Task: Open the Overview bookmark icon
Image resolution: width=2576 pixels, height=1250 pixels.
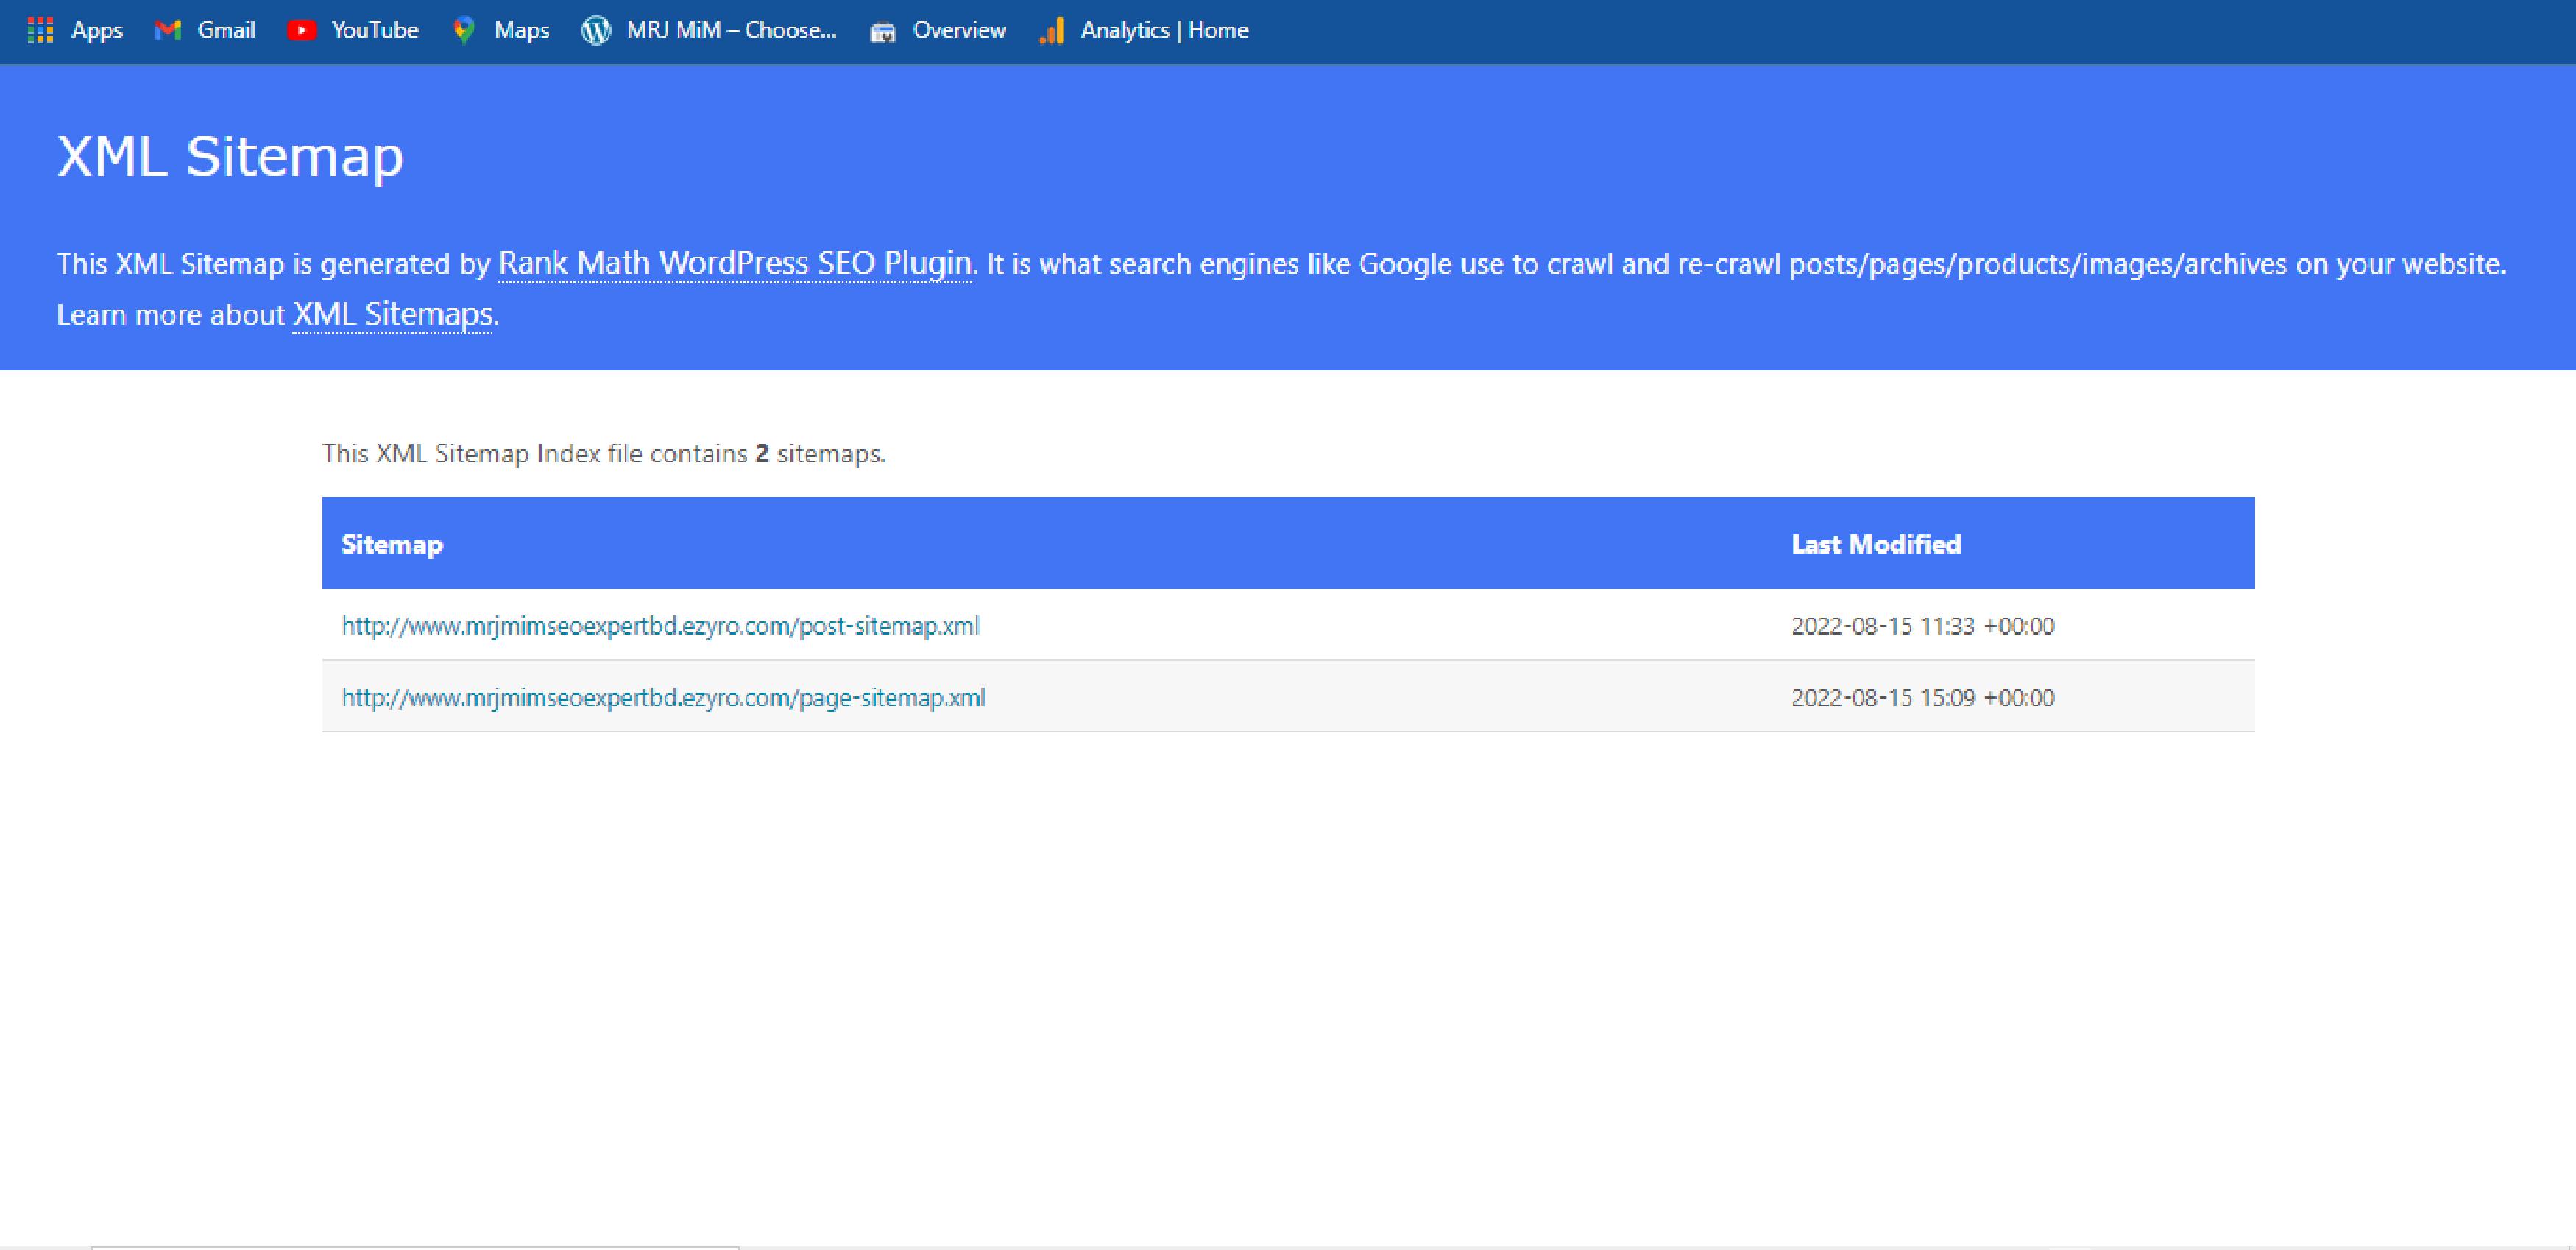Action: tap(882, 32)
